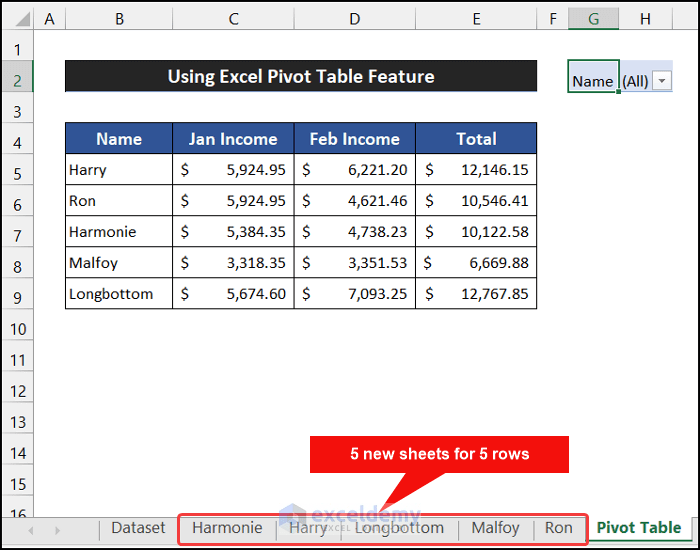The image size is (700, 550).
Task: Click Feb Income value 7,093.25
Action: tap(355, 294)
